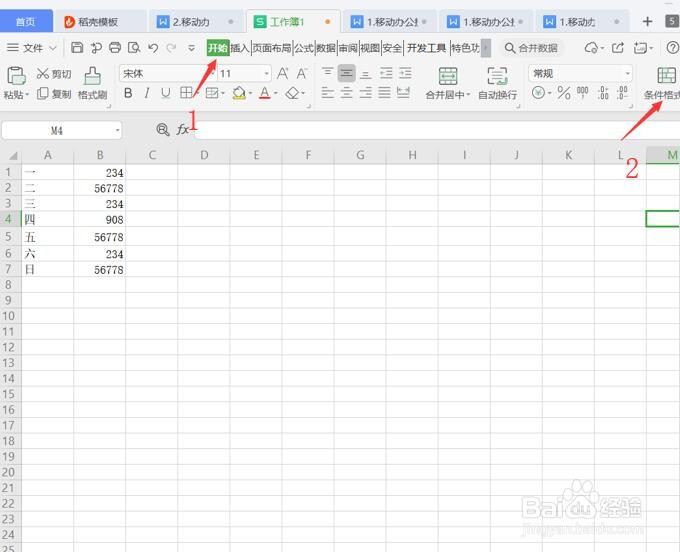Image resolution: width=680 pixels, height=552 pixels.
Task: Select column B header
Action: [100, 155]
